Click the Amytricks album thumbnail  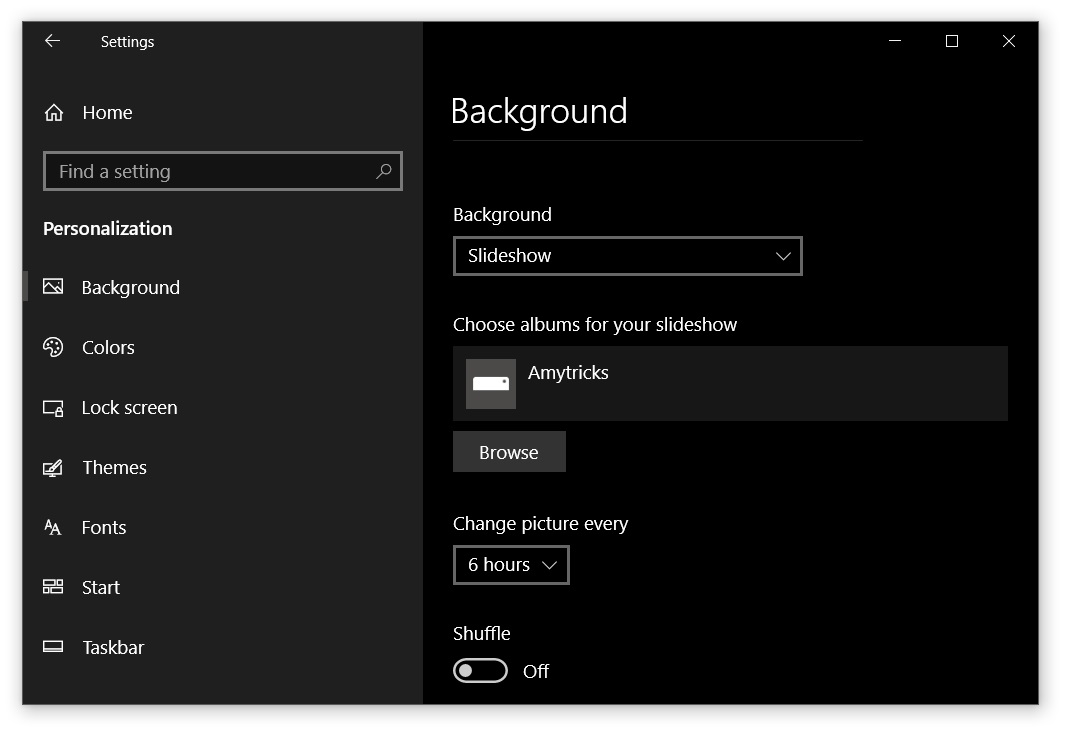coord(490,383)
